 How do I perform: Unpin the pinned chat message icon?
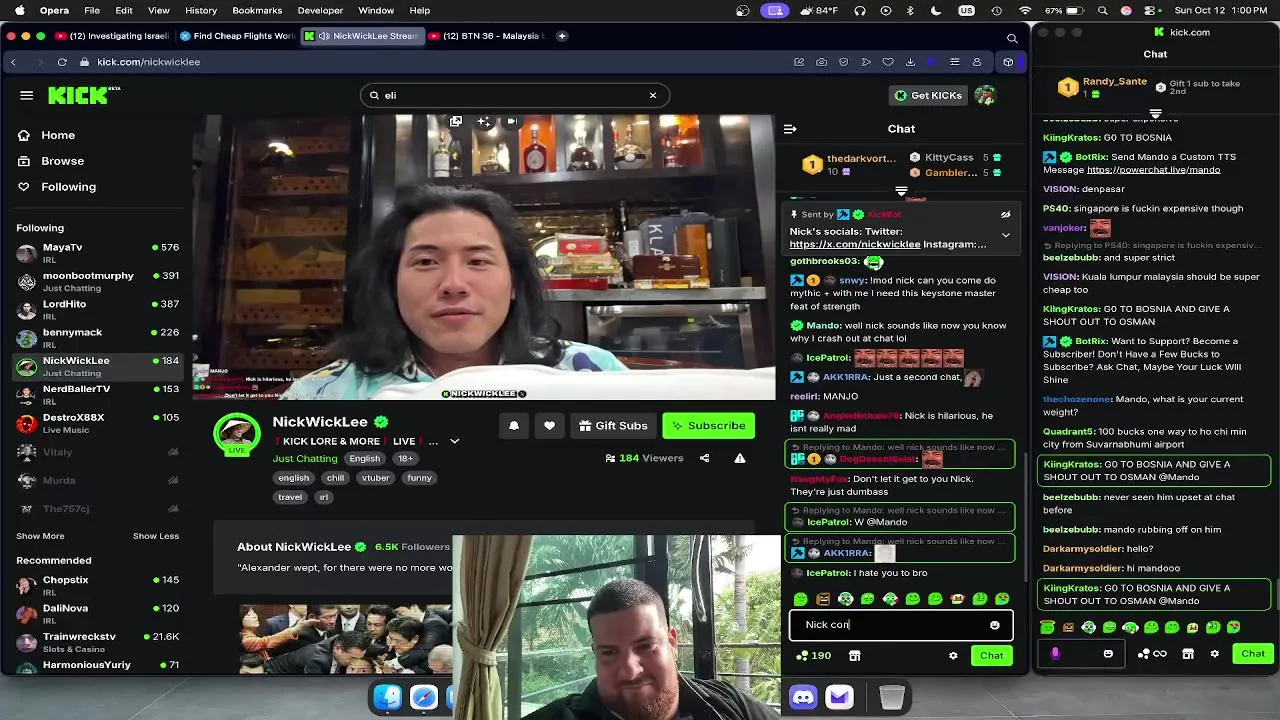[1006, 214]
